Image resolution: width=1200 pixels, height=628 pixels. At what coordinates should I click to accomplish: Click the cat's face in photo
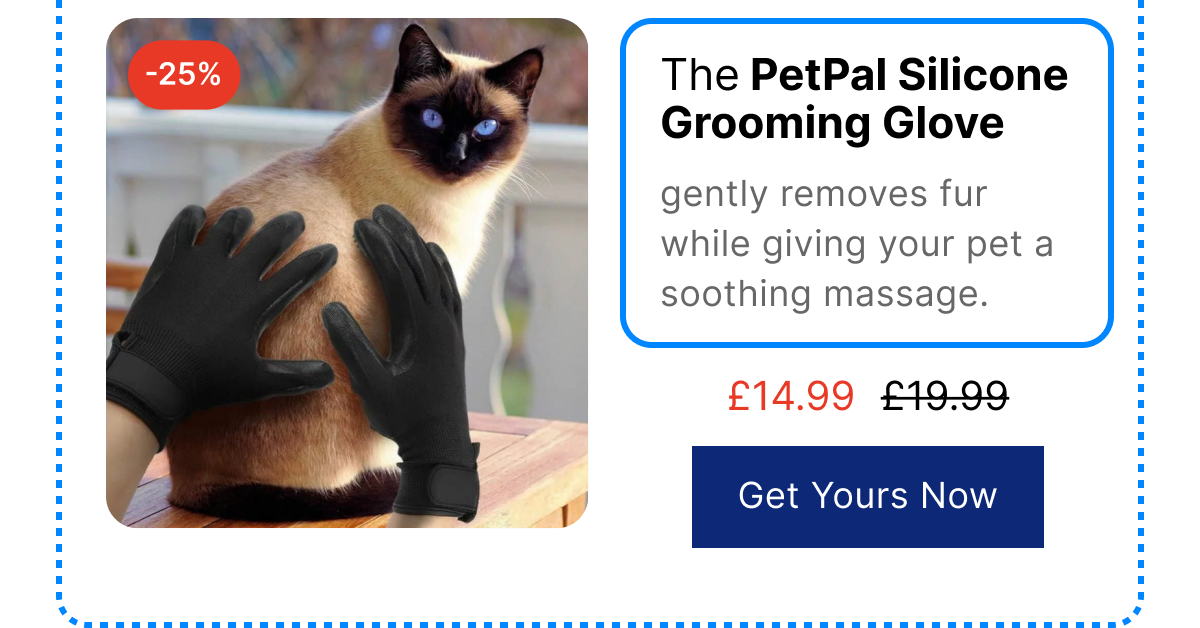[459, 112]
